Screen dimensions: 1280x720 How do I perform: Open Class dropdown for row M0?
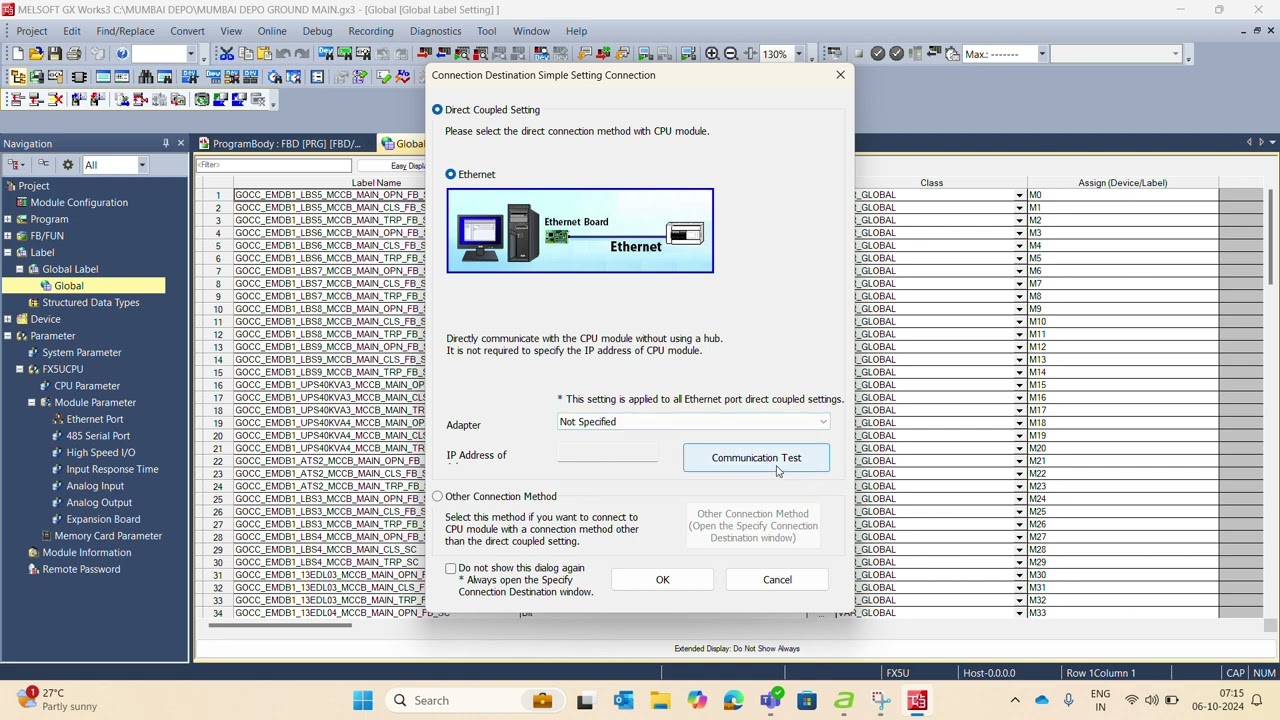pos(1019,195)
